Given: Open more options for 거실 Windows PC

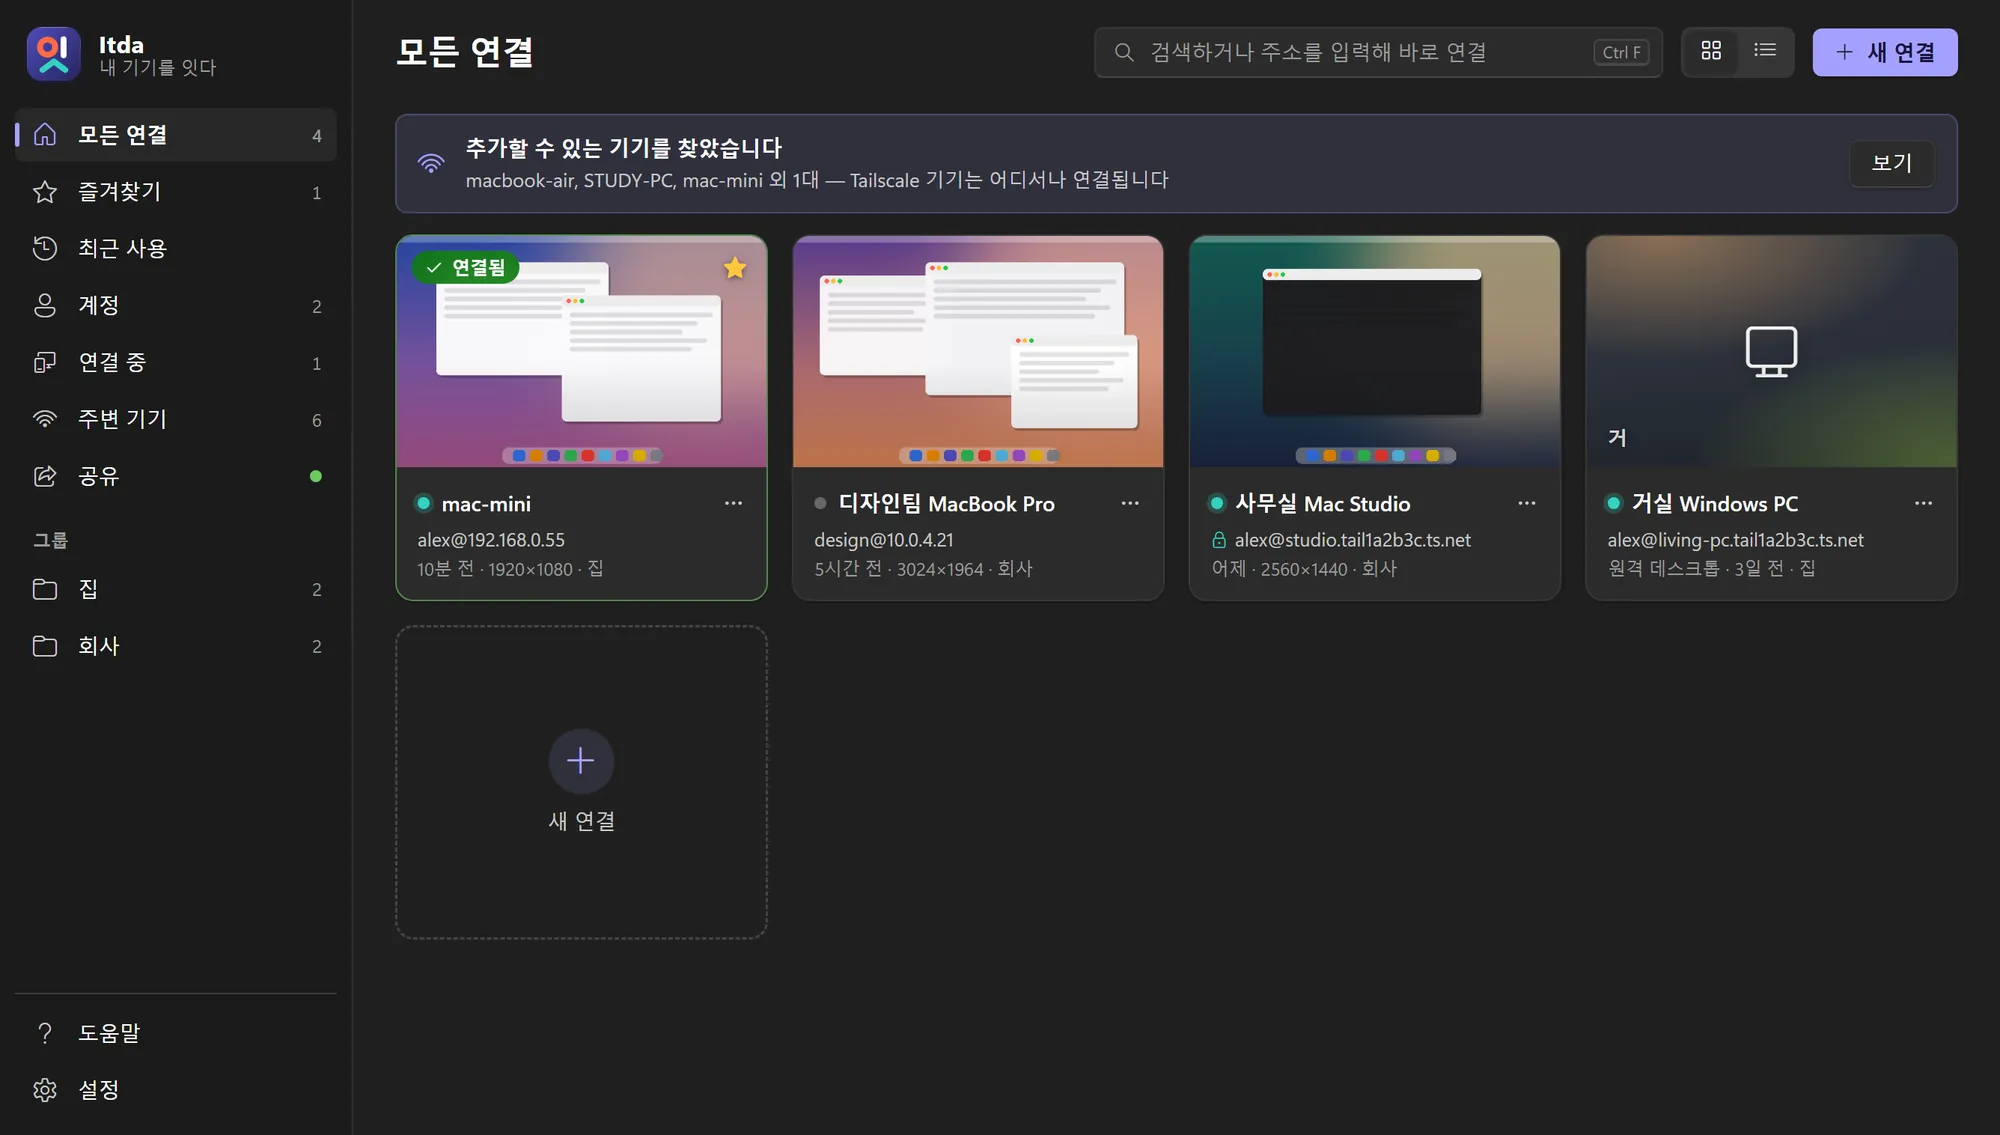Looking at the screenshot, I should (x=1924, y=503).
